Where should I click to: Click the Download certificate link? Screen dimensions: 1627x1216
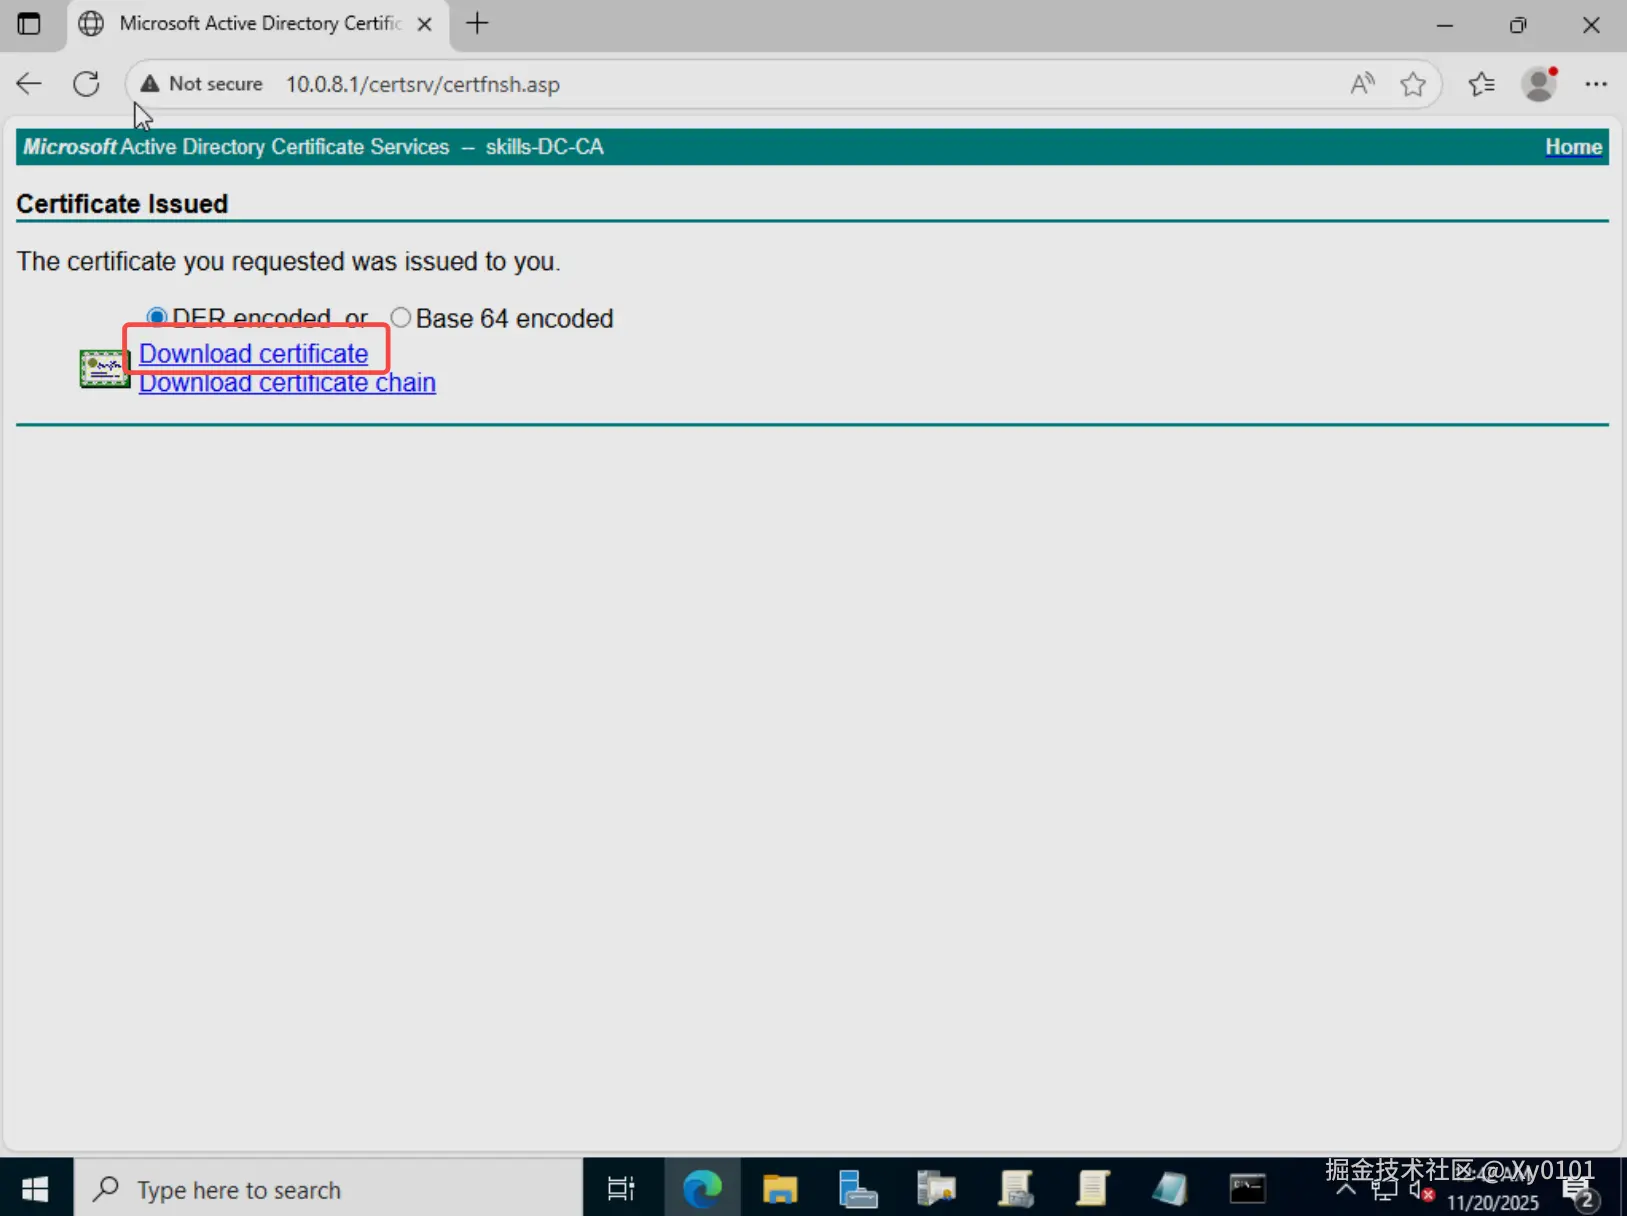(254, 354)
